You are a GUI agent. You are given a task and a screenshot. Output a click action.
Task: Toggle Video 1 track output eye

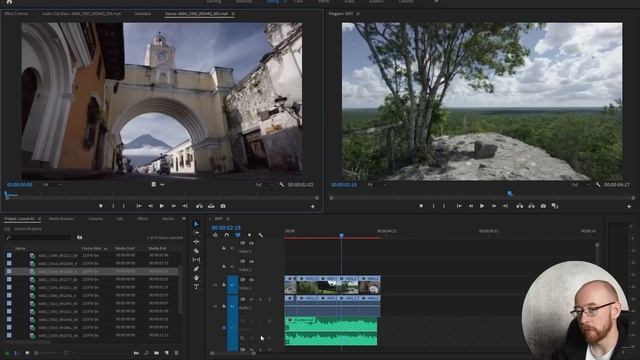point(251,280)
